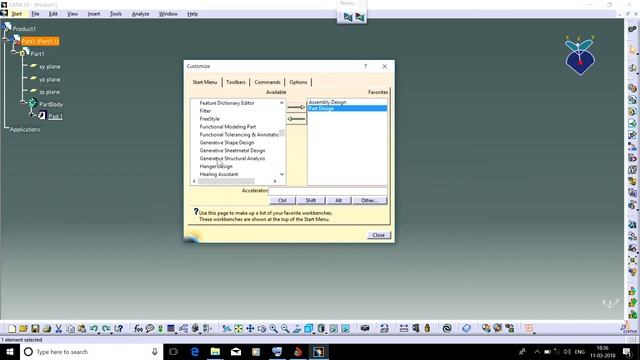
Task: Collapse the PartBody tree node
Action: [23, 102]
